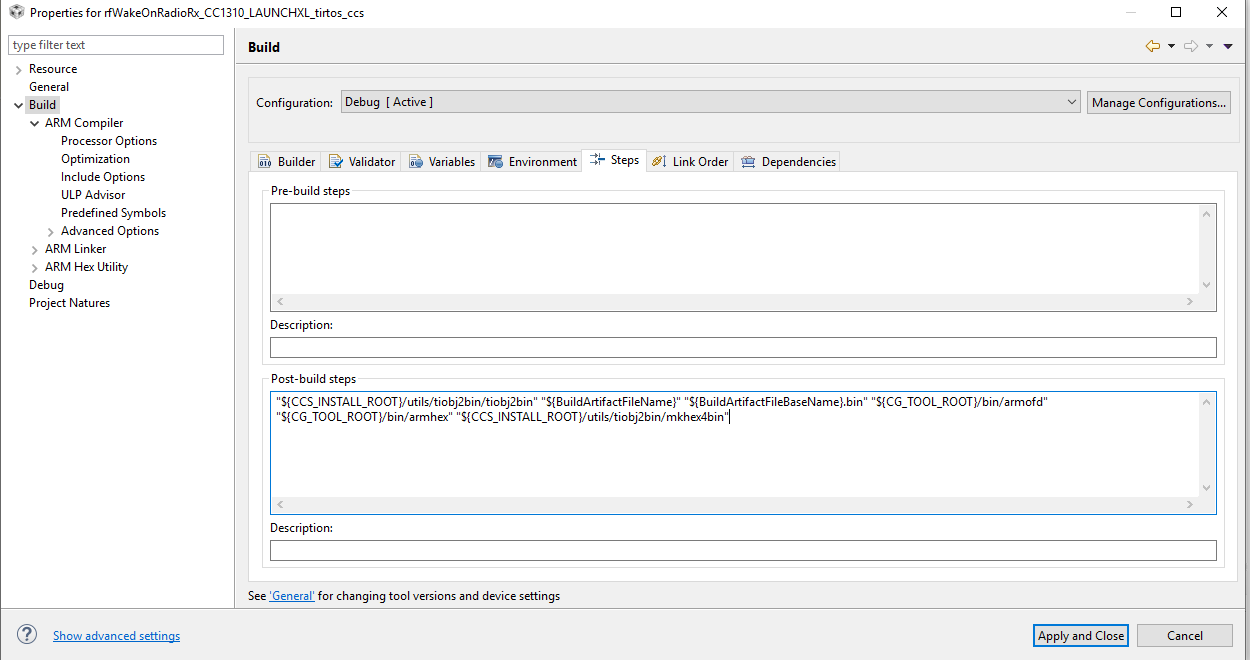
Task: Switch to the Validator tab
Action: (362, 161)
